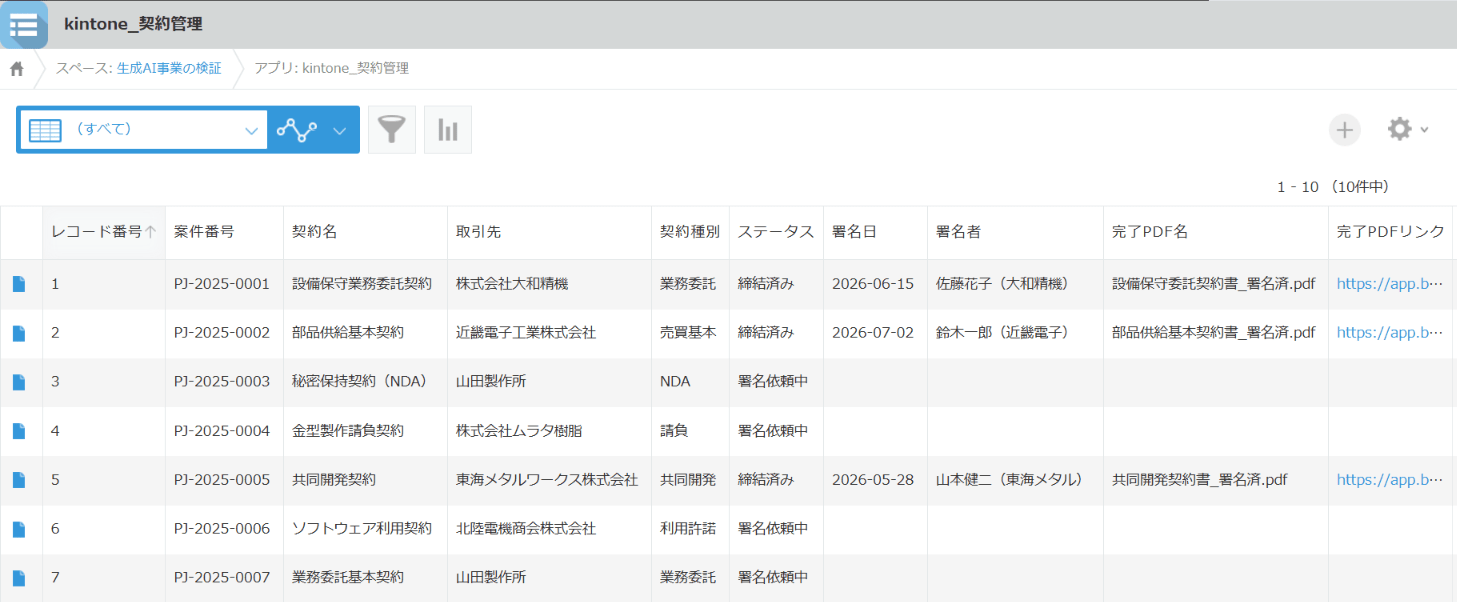Click signing date 2026-05-28

tap(873, 480)
